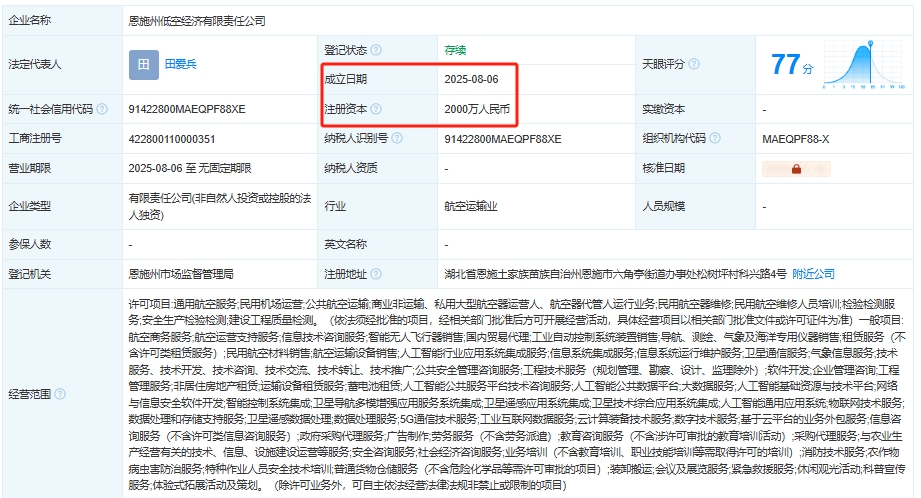Select industry value 航空运输业
The width and height of the screenshot is (921, 498).
[x=471, y=206]
